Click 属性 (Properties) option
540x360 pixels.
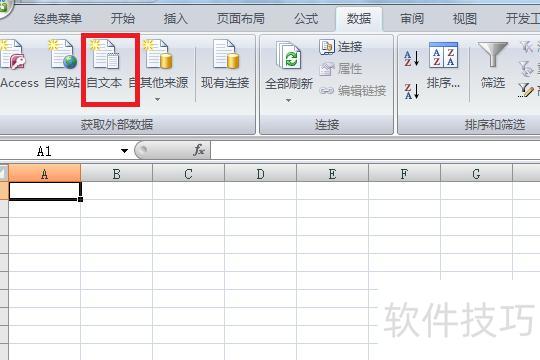341,69
